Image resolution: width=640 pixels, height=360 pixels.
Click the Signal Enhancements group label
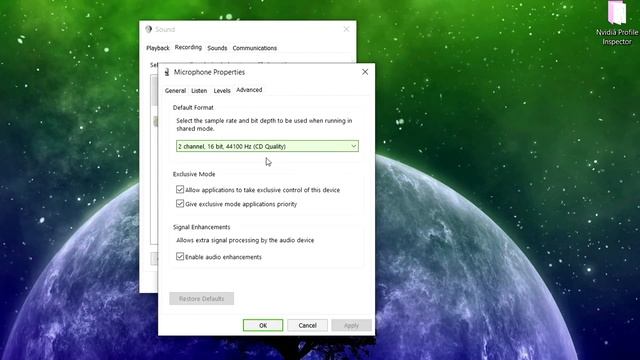tap(202, 227)
